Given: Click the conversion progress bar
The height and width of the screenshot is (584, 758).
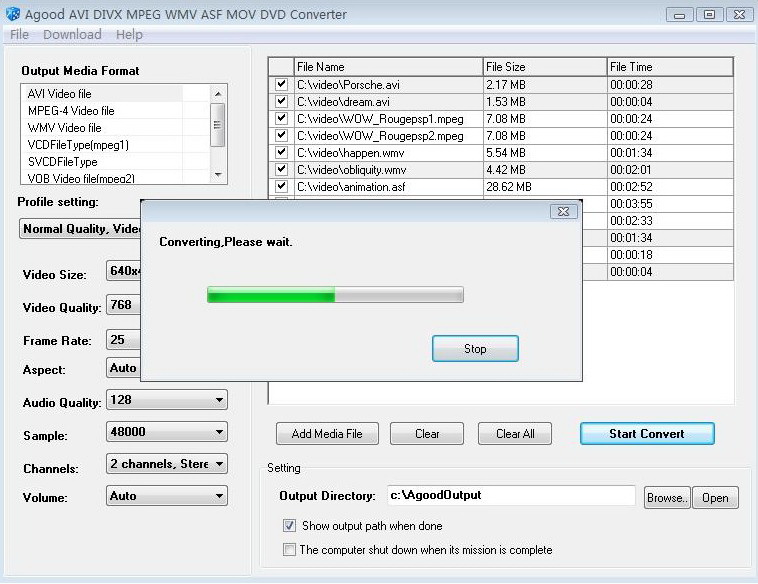Looking at the screenshot, I should tap(335, 294).
